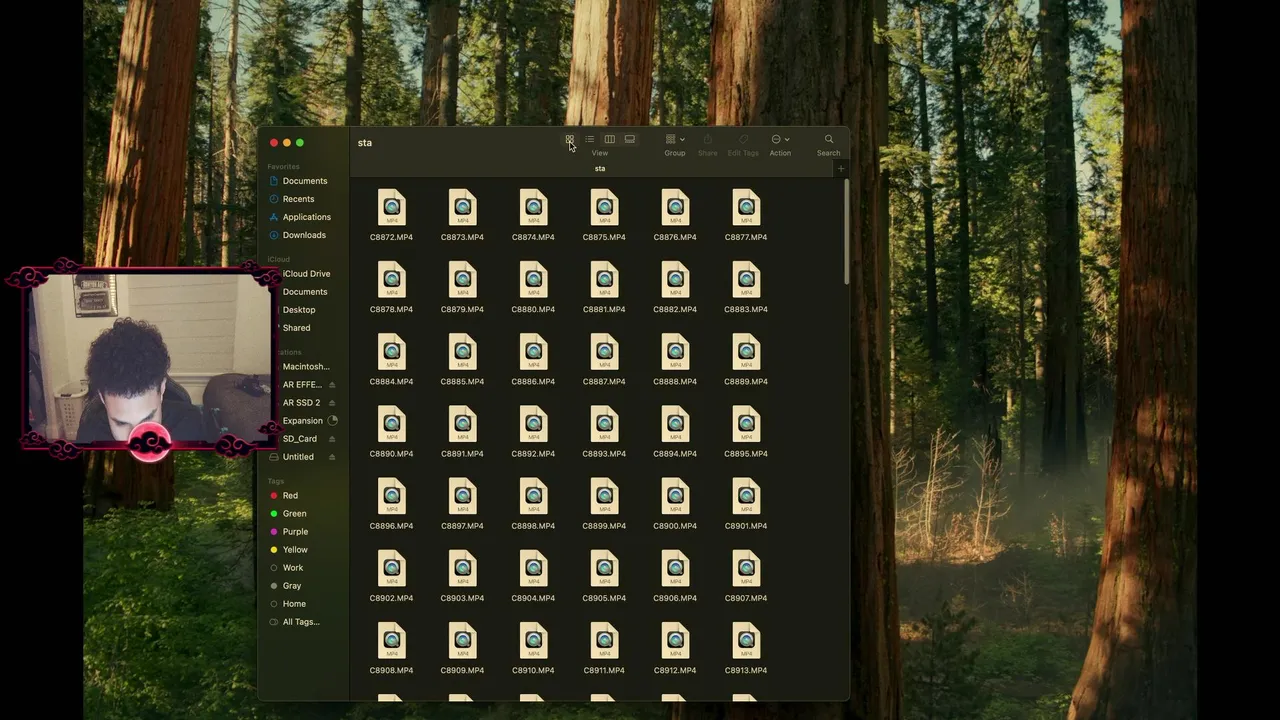Open the Action menu dropdown

[x=780, y=140]
